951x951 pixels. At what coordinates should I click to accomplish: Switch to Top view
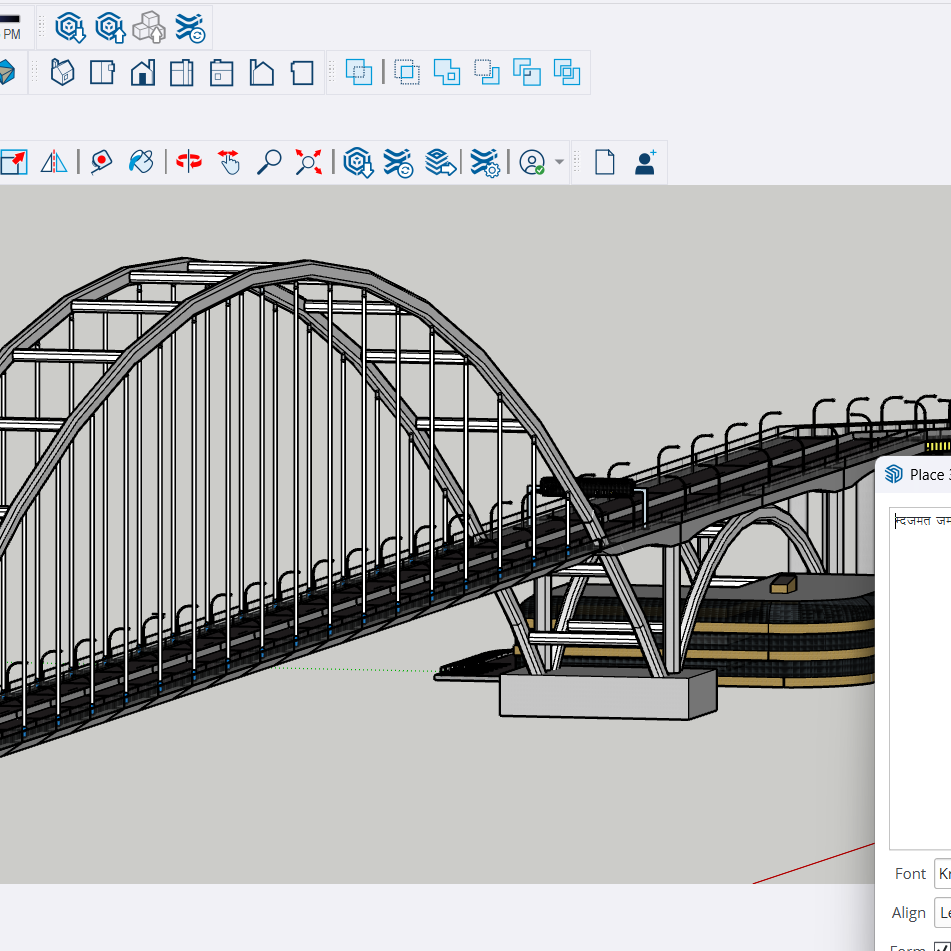pyautogui.click(x=102, y=73)
